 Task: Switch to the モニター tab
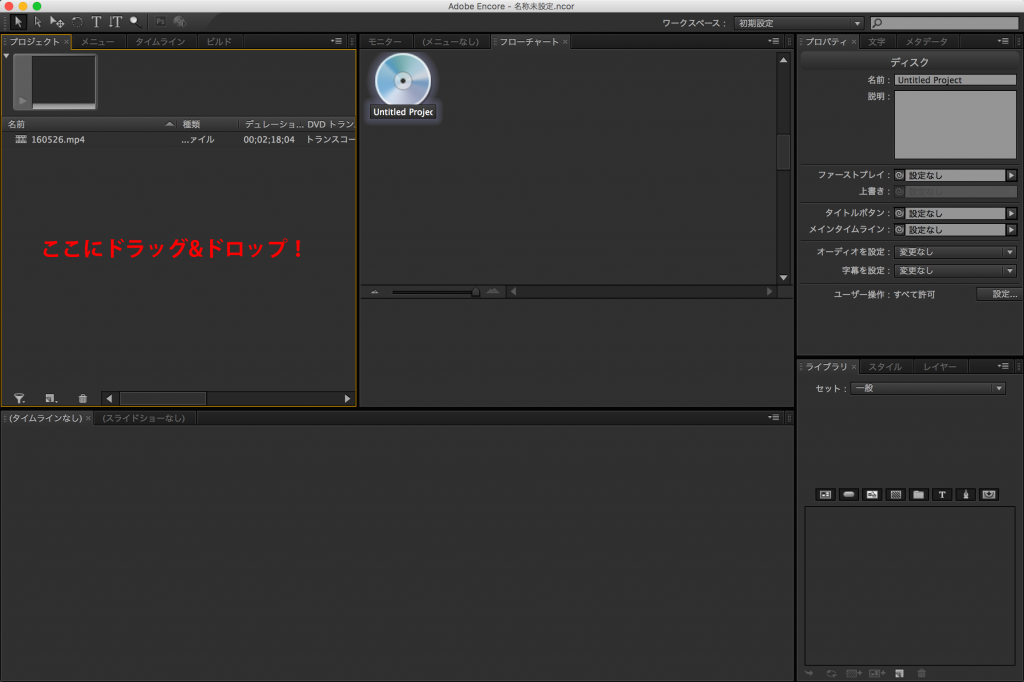coord(384,42)
